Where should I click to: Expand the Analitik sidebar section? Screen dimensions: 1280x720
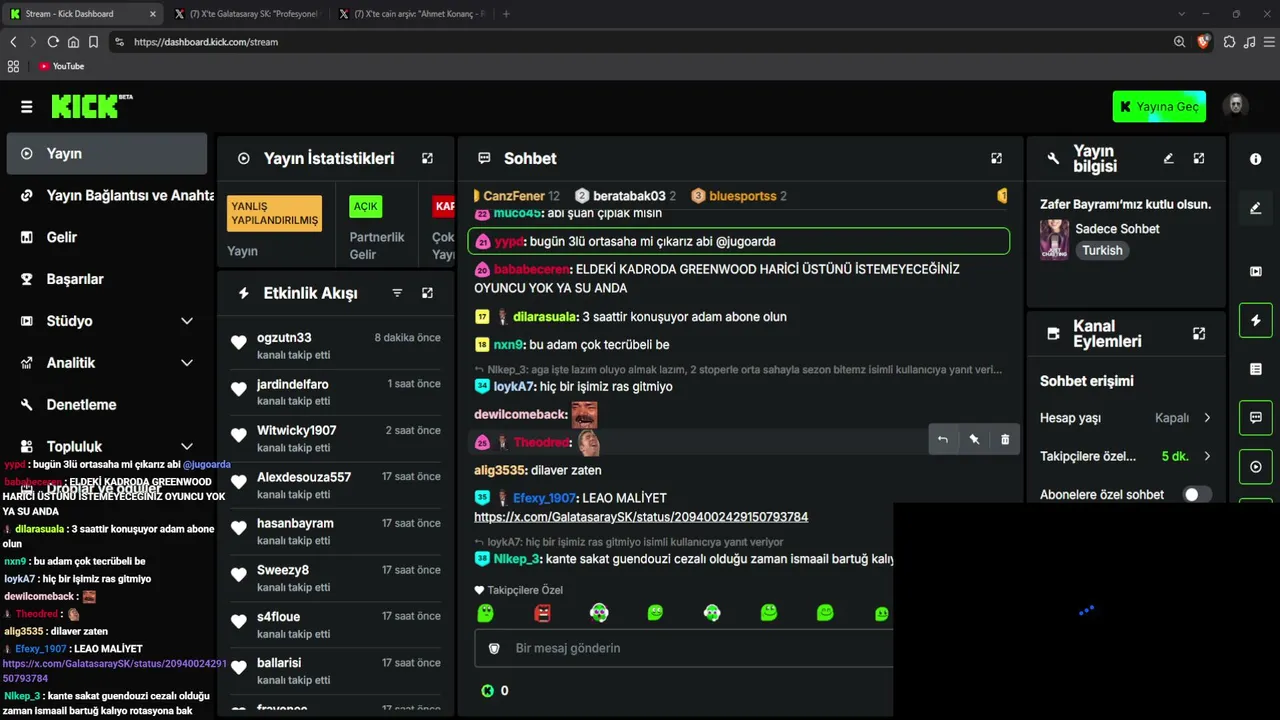(x=186, y=363)
